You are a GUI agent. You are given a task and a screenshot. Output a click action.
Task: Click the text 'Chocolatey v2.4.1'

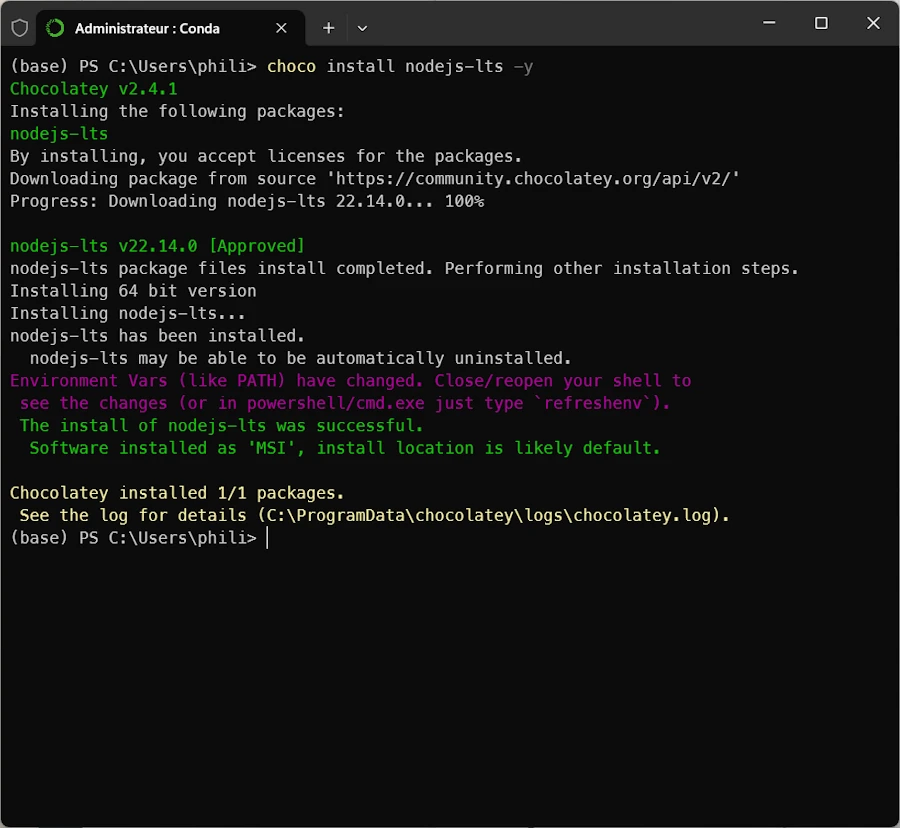pyautogui.click(x=94, y=89)
